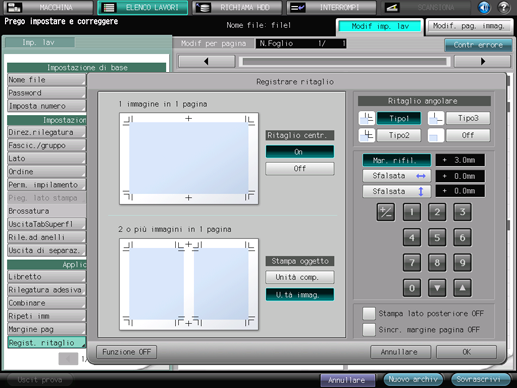Select Mar. rifil. field
Screen dimensions: 517x388
click(396, 160)
